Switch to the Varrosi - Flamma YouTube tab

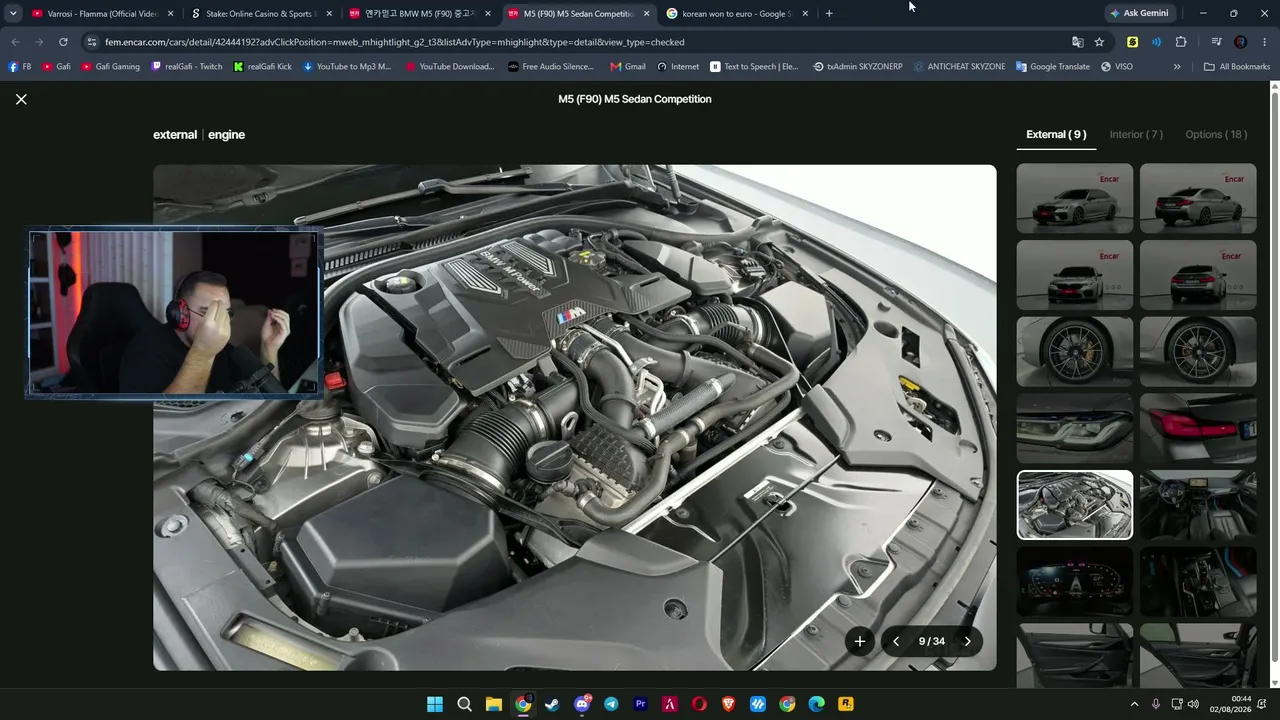102,14
